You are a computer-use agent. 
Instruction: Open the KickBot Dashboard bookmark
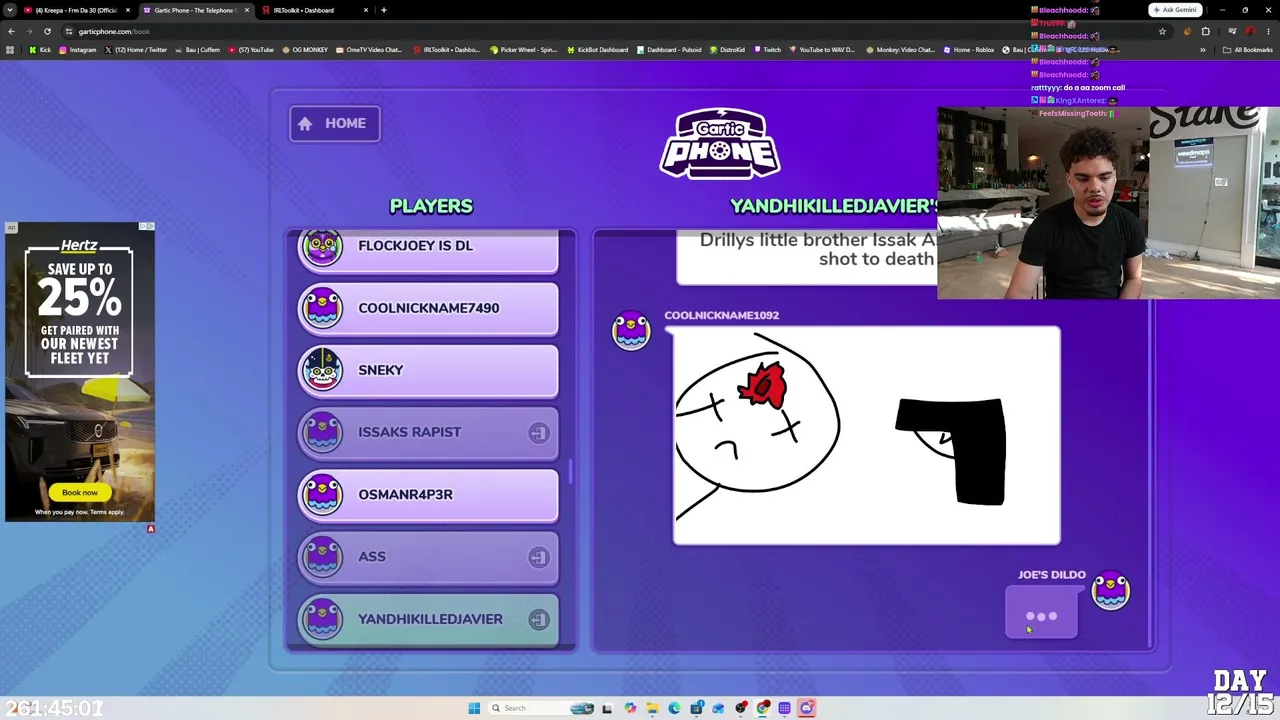[x=598, y=50]
